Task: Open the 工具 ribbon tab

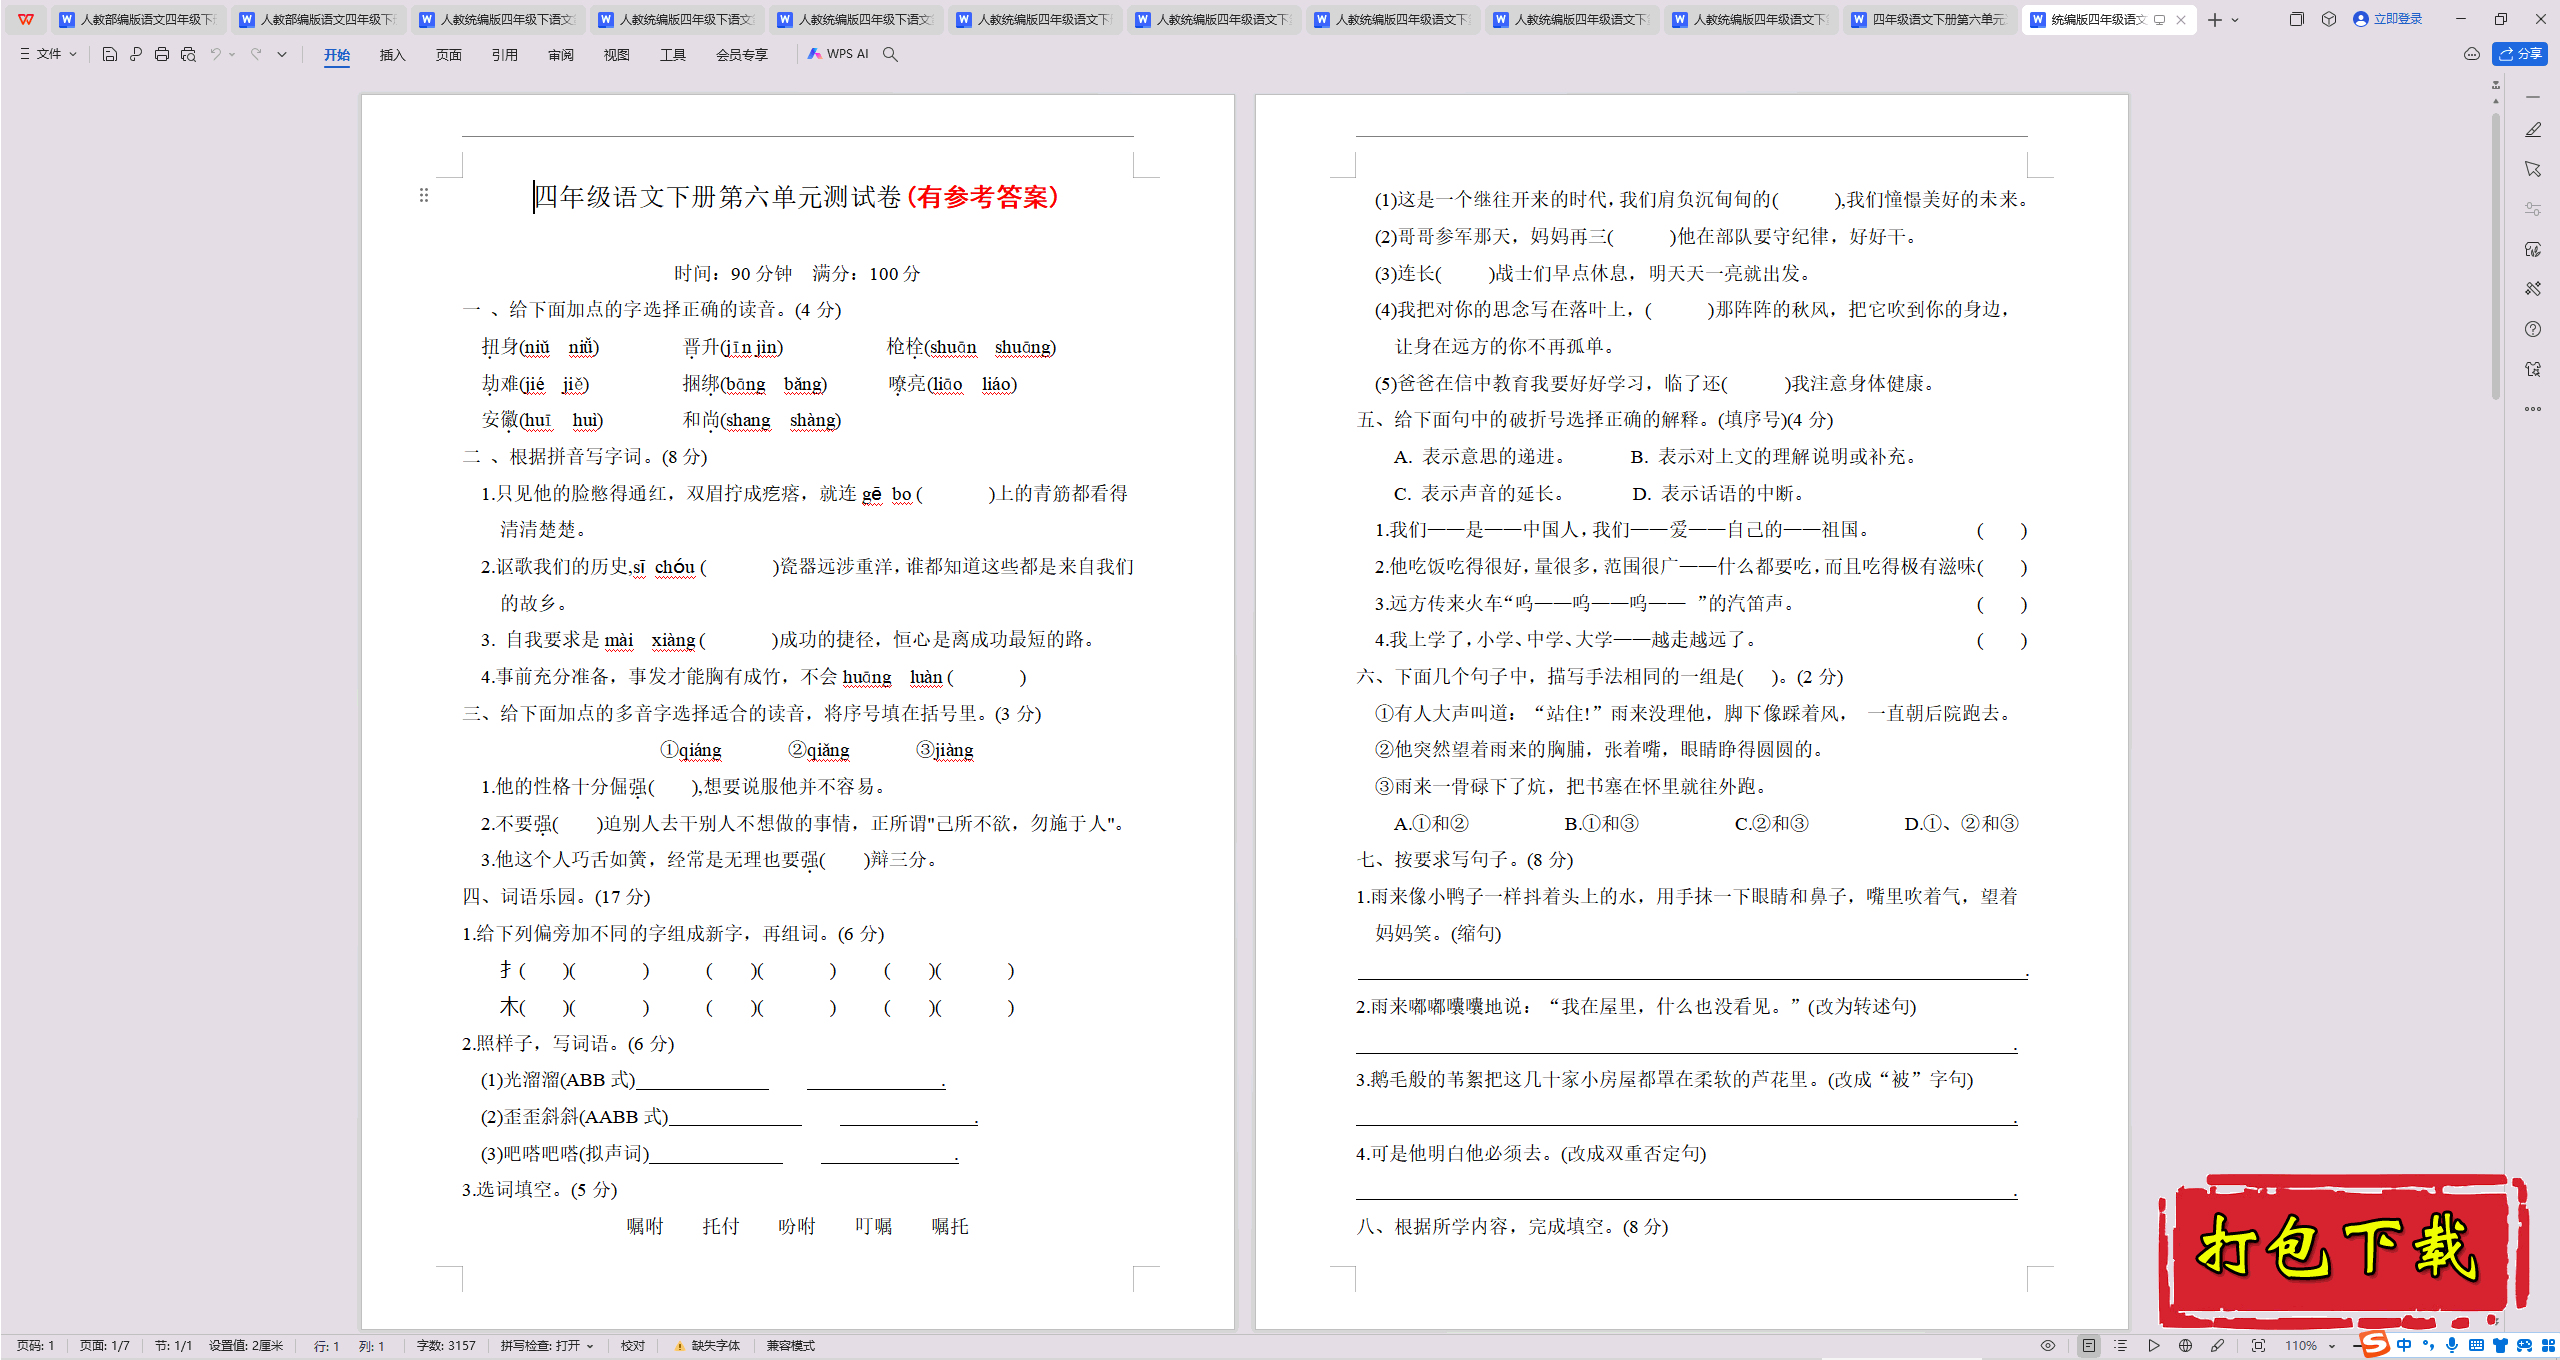Action: pyautogui.click(x=673, y=55)
